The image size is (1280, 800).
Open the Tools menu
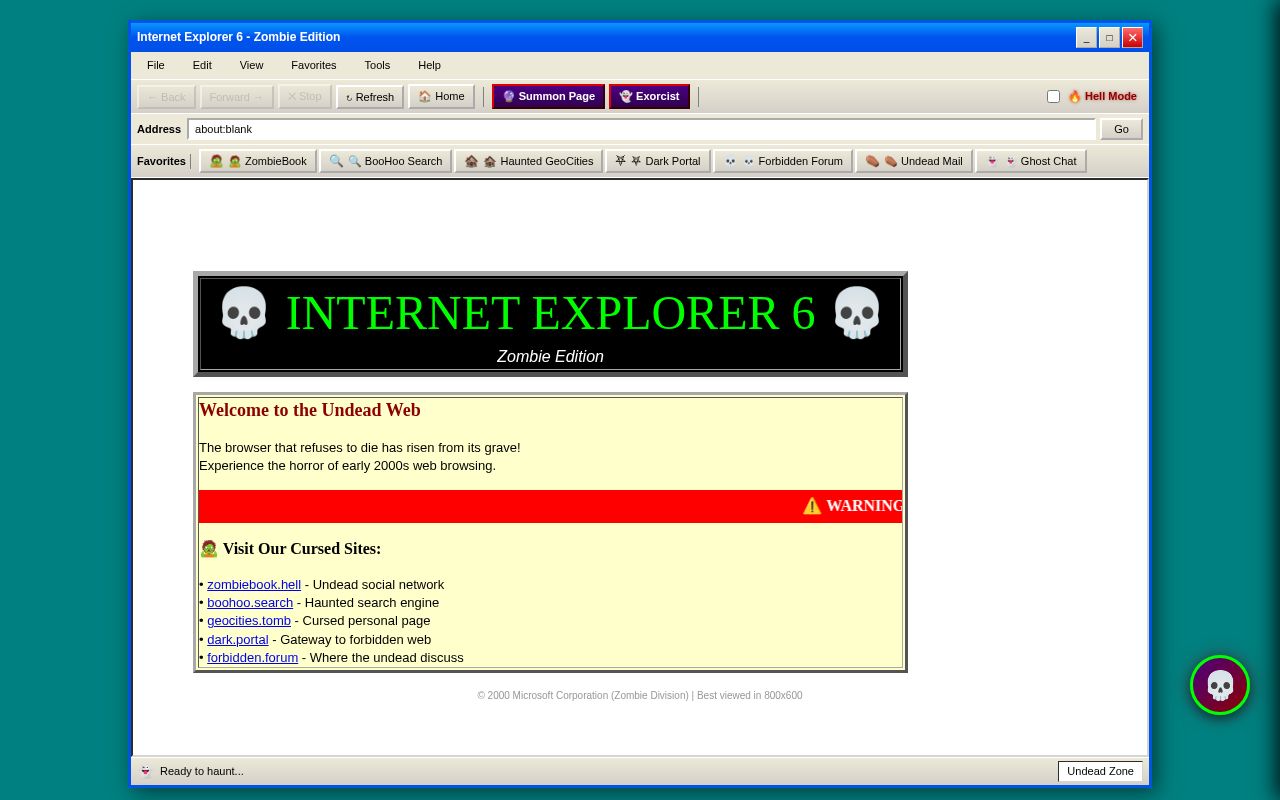[377, 65]
